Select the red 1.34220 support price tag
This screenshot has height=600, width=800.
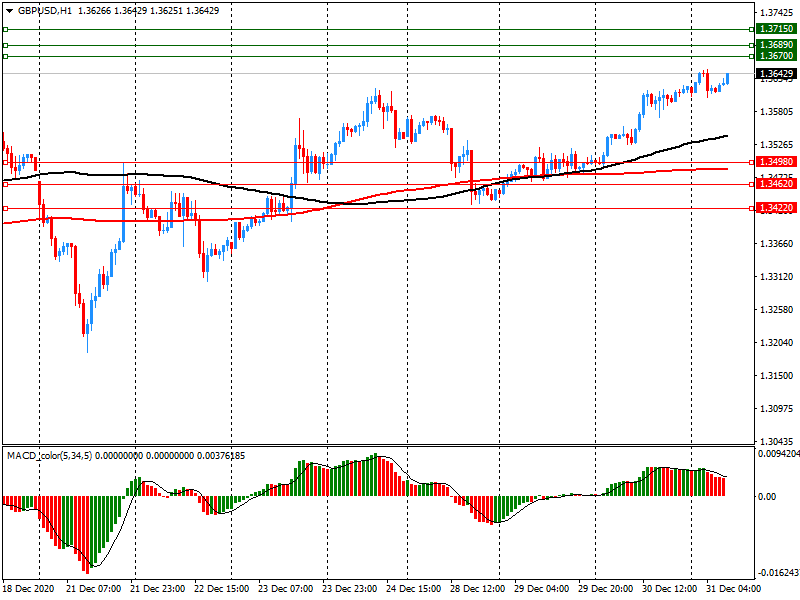(776, 208)
